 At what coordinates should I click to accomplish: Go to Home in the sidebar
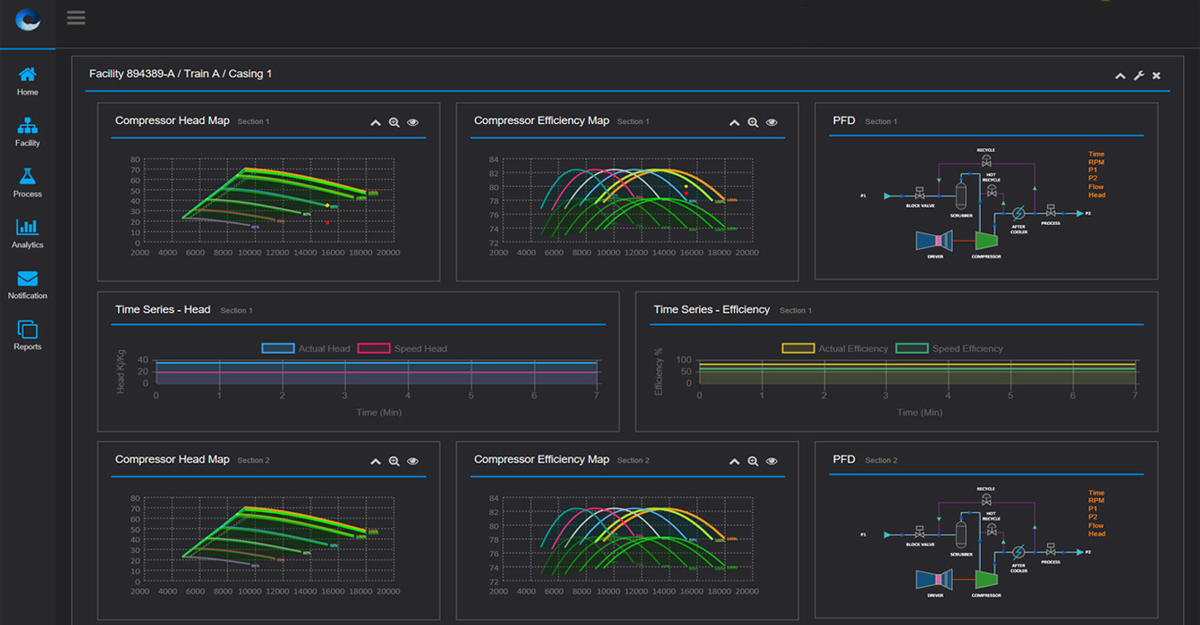pyautogui.click(x=27, y=81)
